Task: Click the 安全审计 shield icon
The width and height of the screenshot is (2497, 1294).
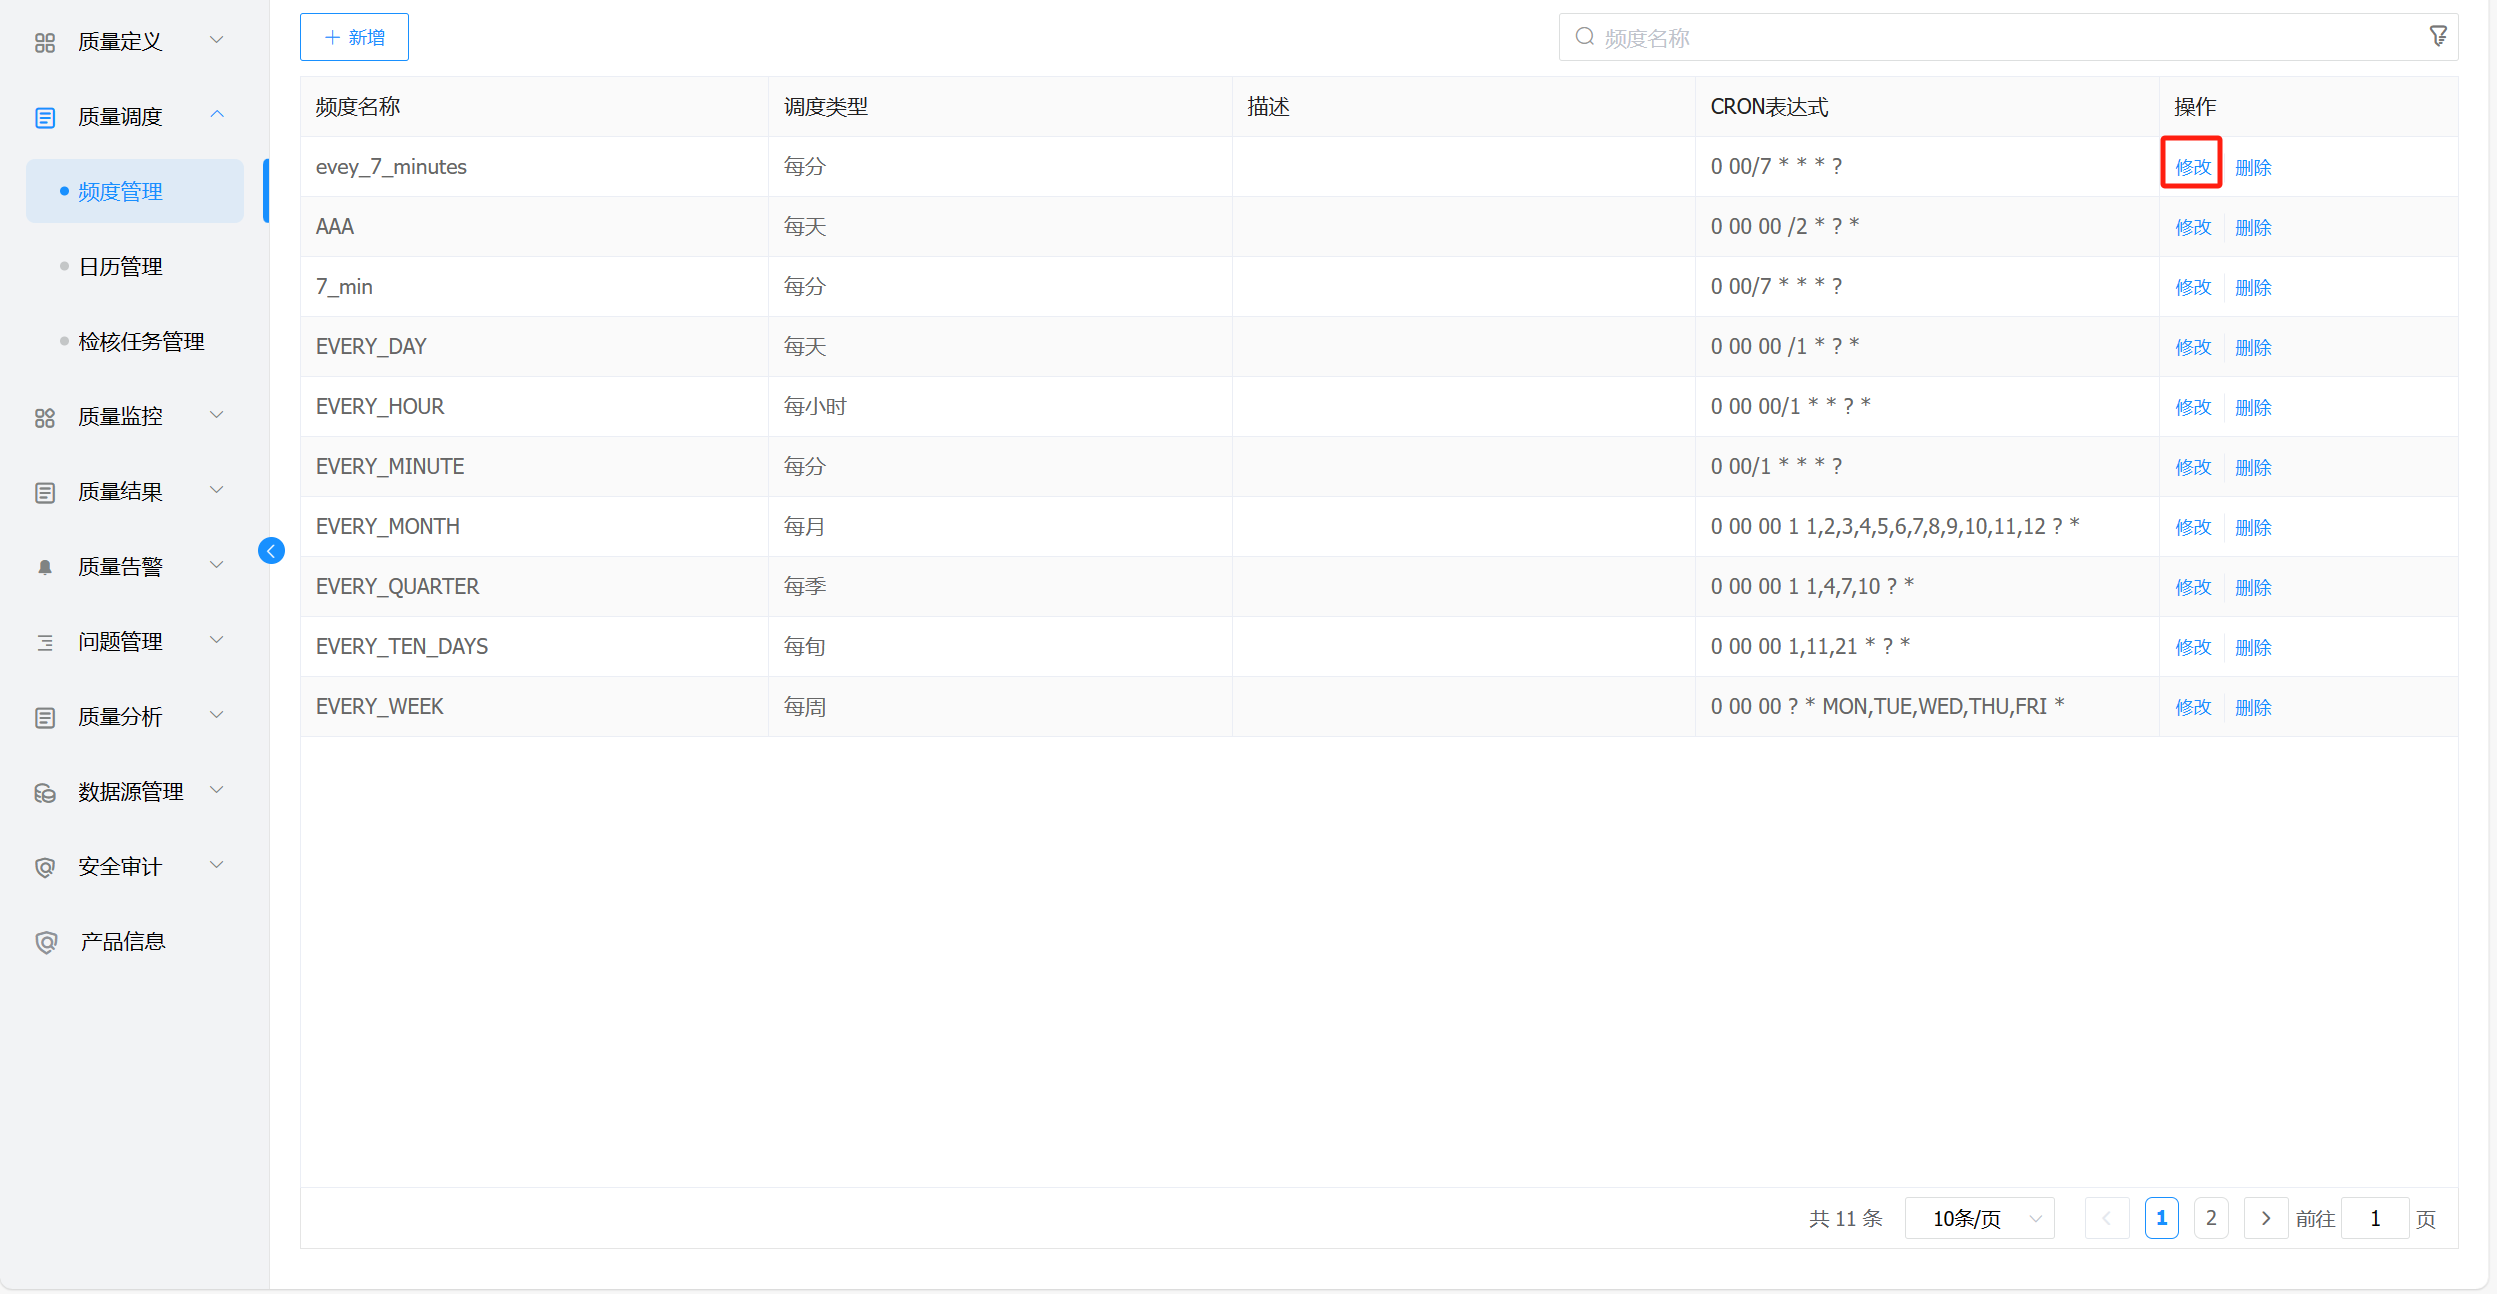Action: (x=45, y=867)
